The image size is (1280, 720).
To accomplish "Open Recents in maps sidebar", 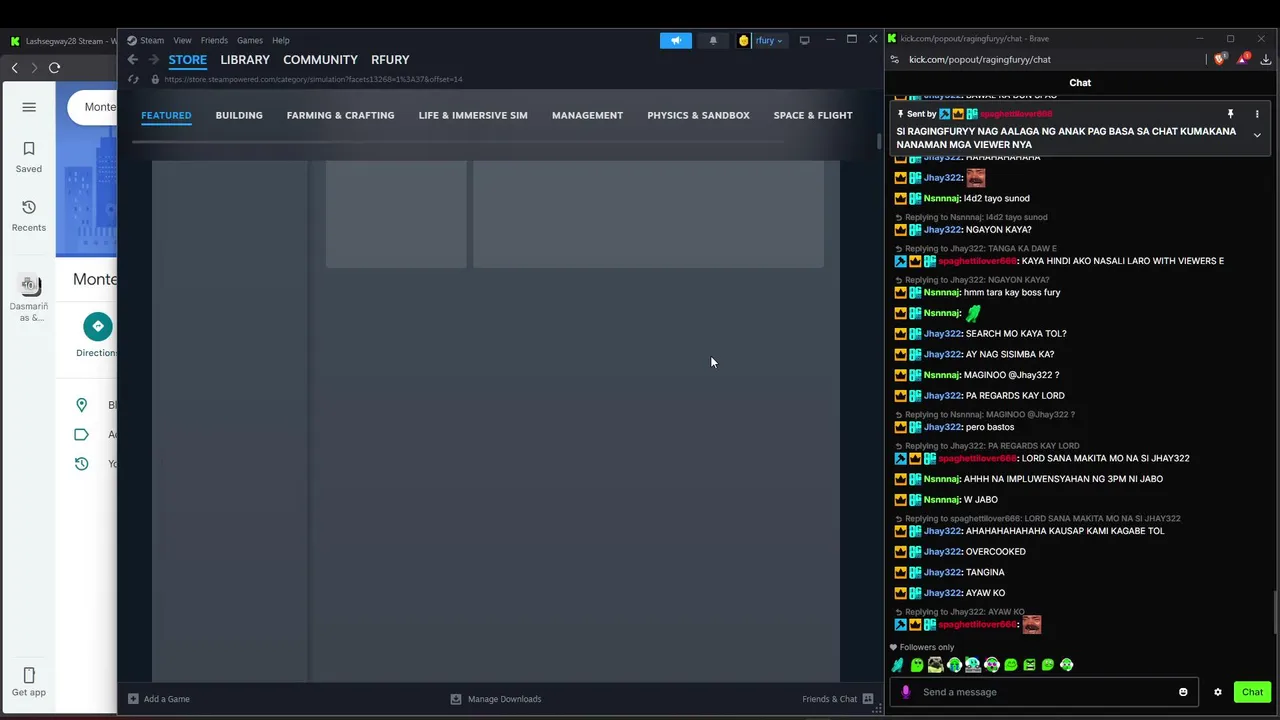I will click(29, 215).
